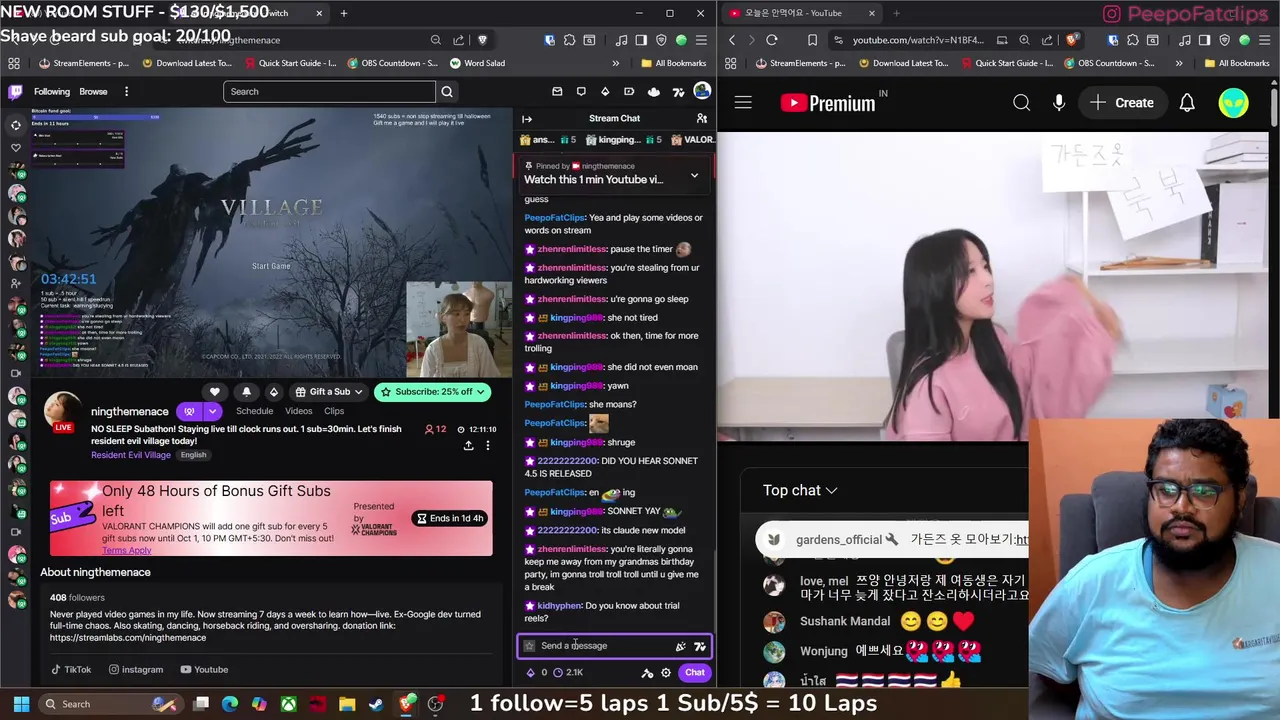Screen dimensions: 1280x720
Task: Click the Twitch logo home icon
Action: point(16,91)
